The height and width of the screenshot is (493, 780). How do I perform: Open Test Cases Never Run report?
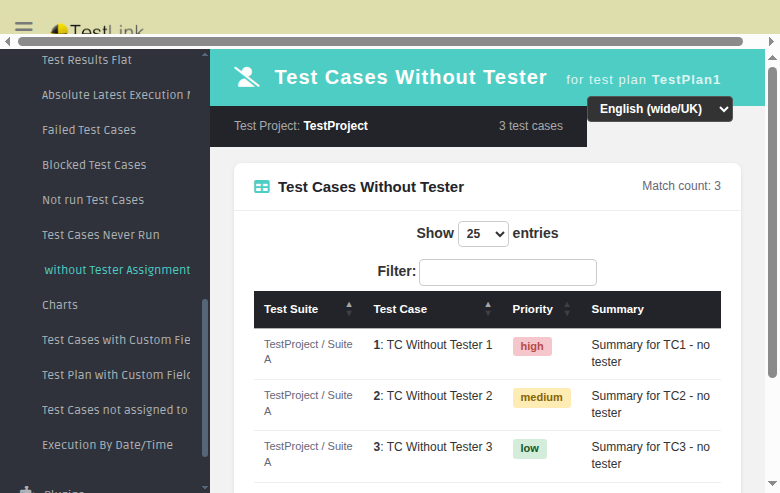click(100, 235)
